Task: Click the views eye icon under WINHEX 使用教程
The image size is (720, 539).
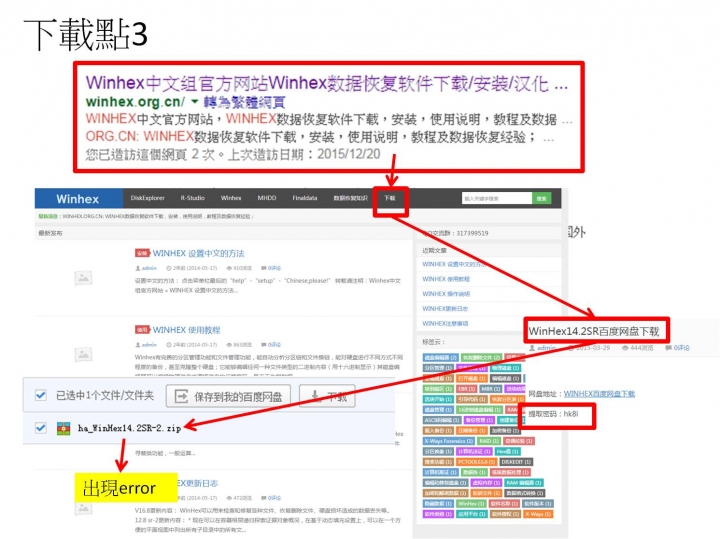Action: [x=229, y=345]
